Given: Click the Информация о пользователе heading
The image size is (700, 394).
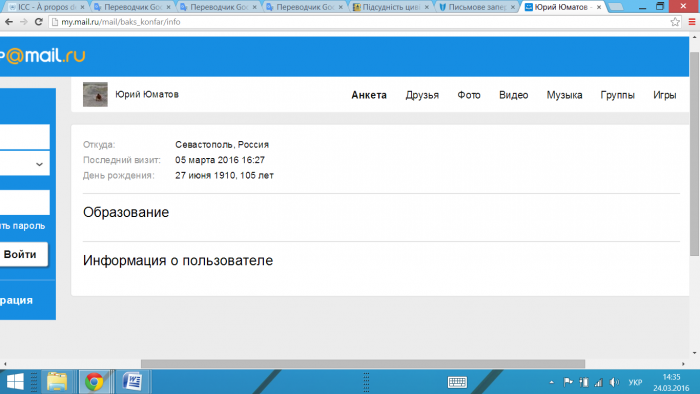Looking at the screenshot, I should click(178, 261).
